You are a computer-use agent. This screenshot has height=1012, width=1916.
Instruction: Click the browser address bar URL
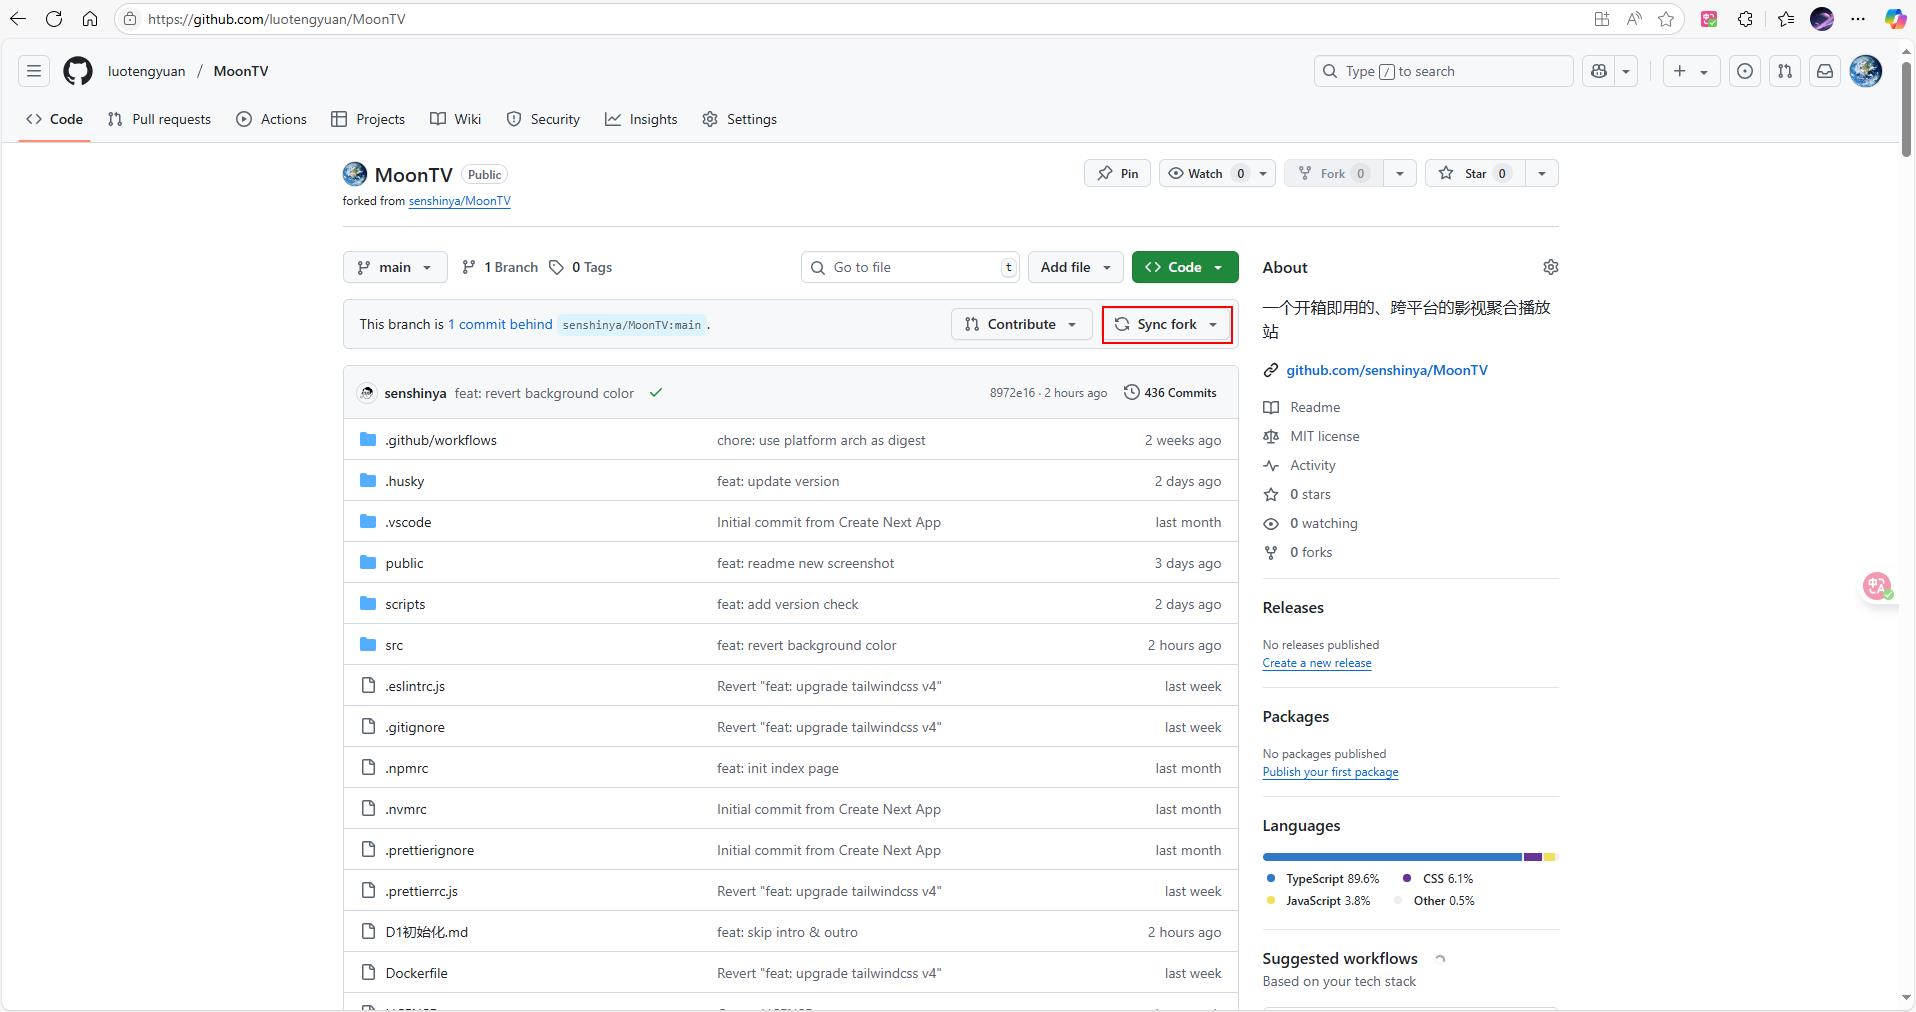point(276,19)
